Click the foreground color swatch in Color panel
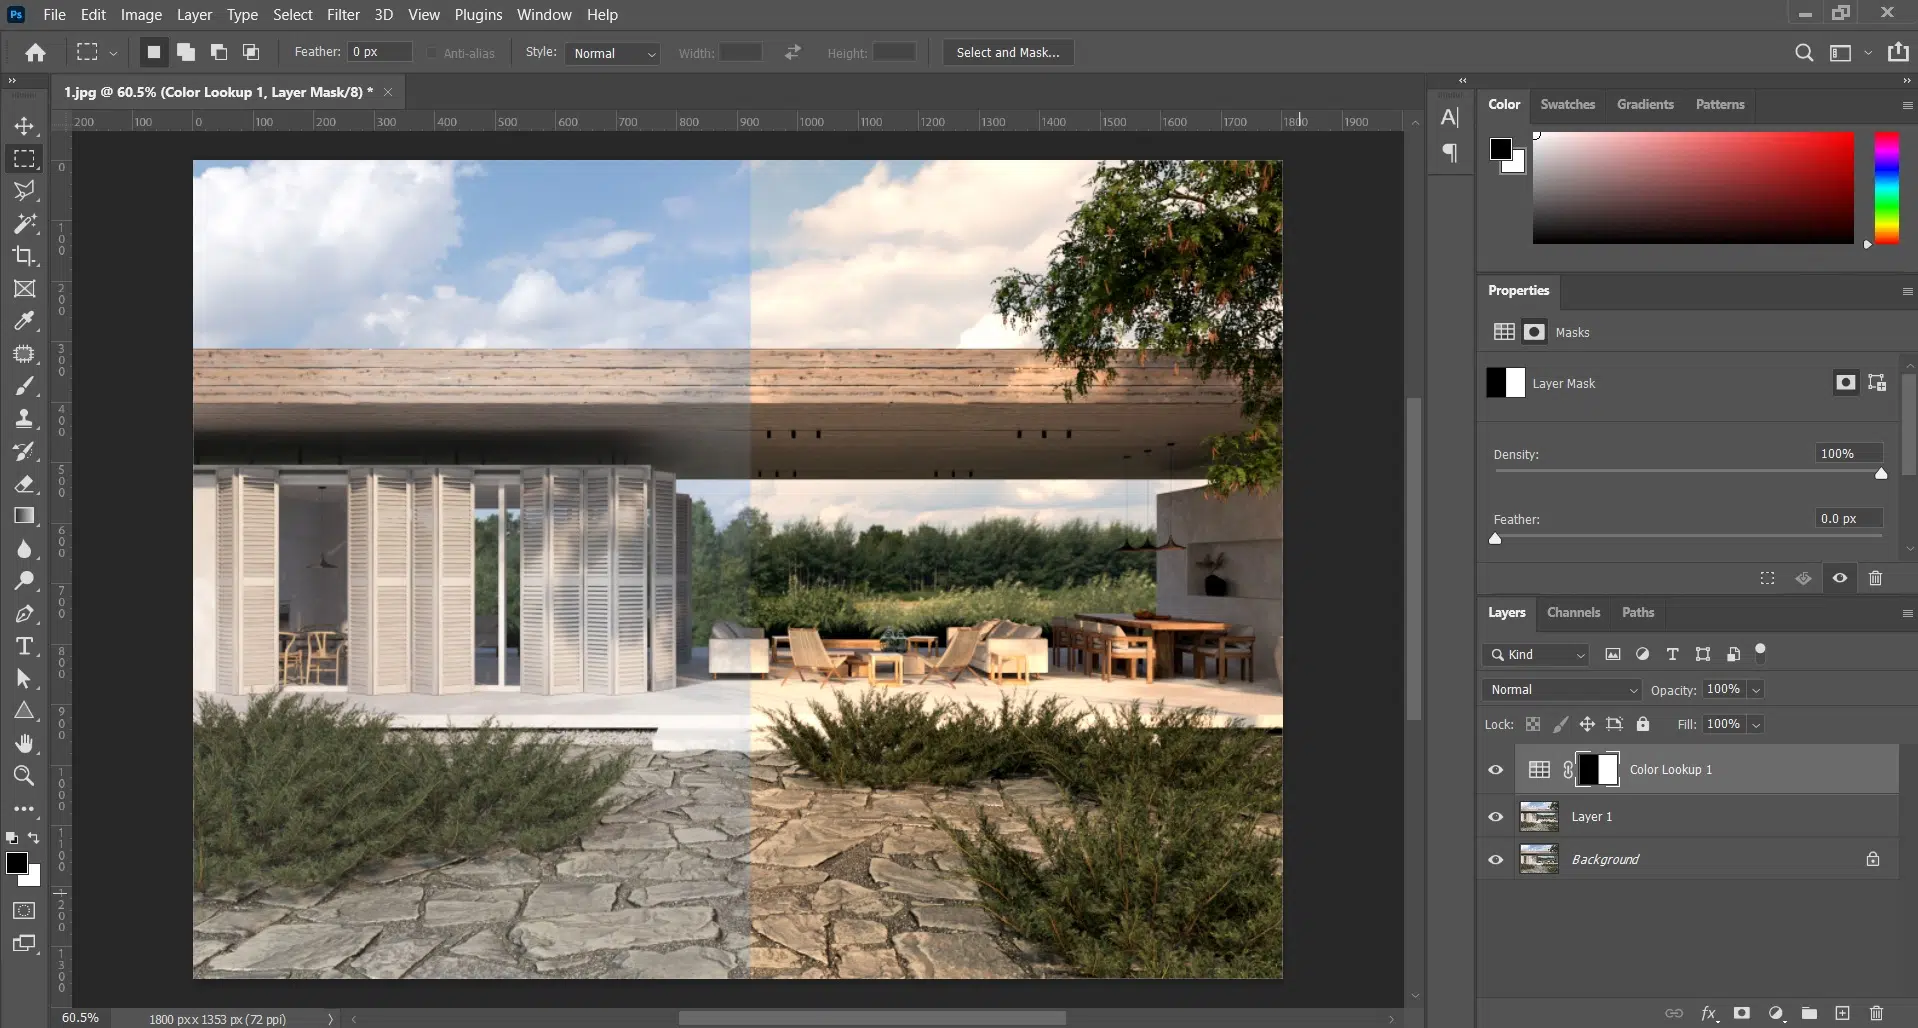Image resolution: width=1918 pixels, height=1028 pixels. pos(1500,150)
